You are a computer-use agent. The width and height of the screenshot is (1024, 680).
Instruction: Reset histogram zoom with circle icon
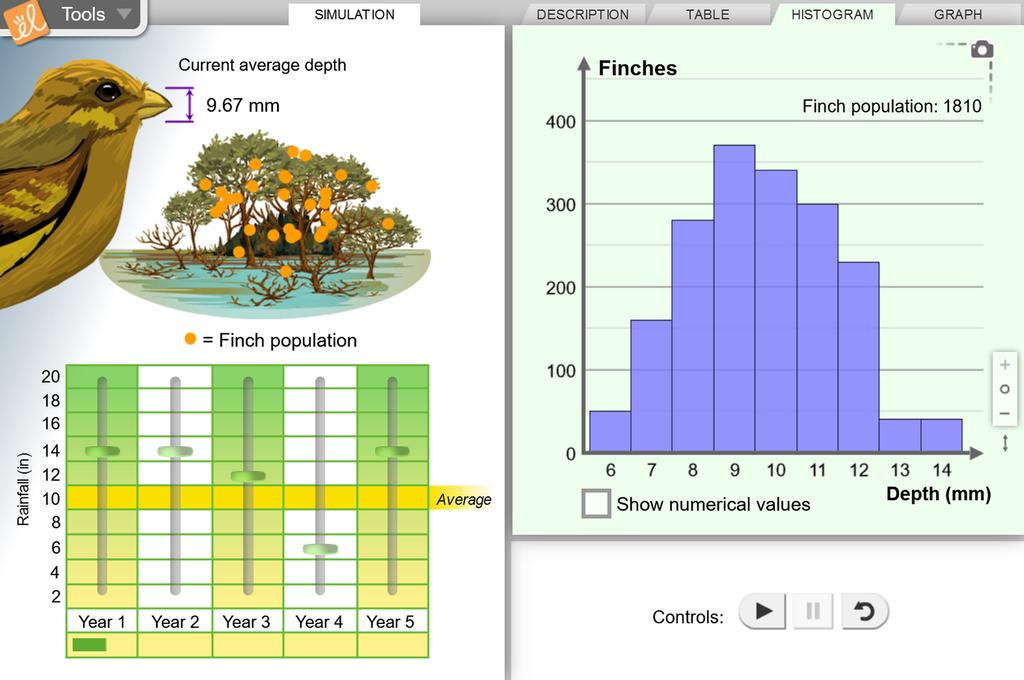1004,389
